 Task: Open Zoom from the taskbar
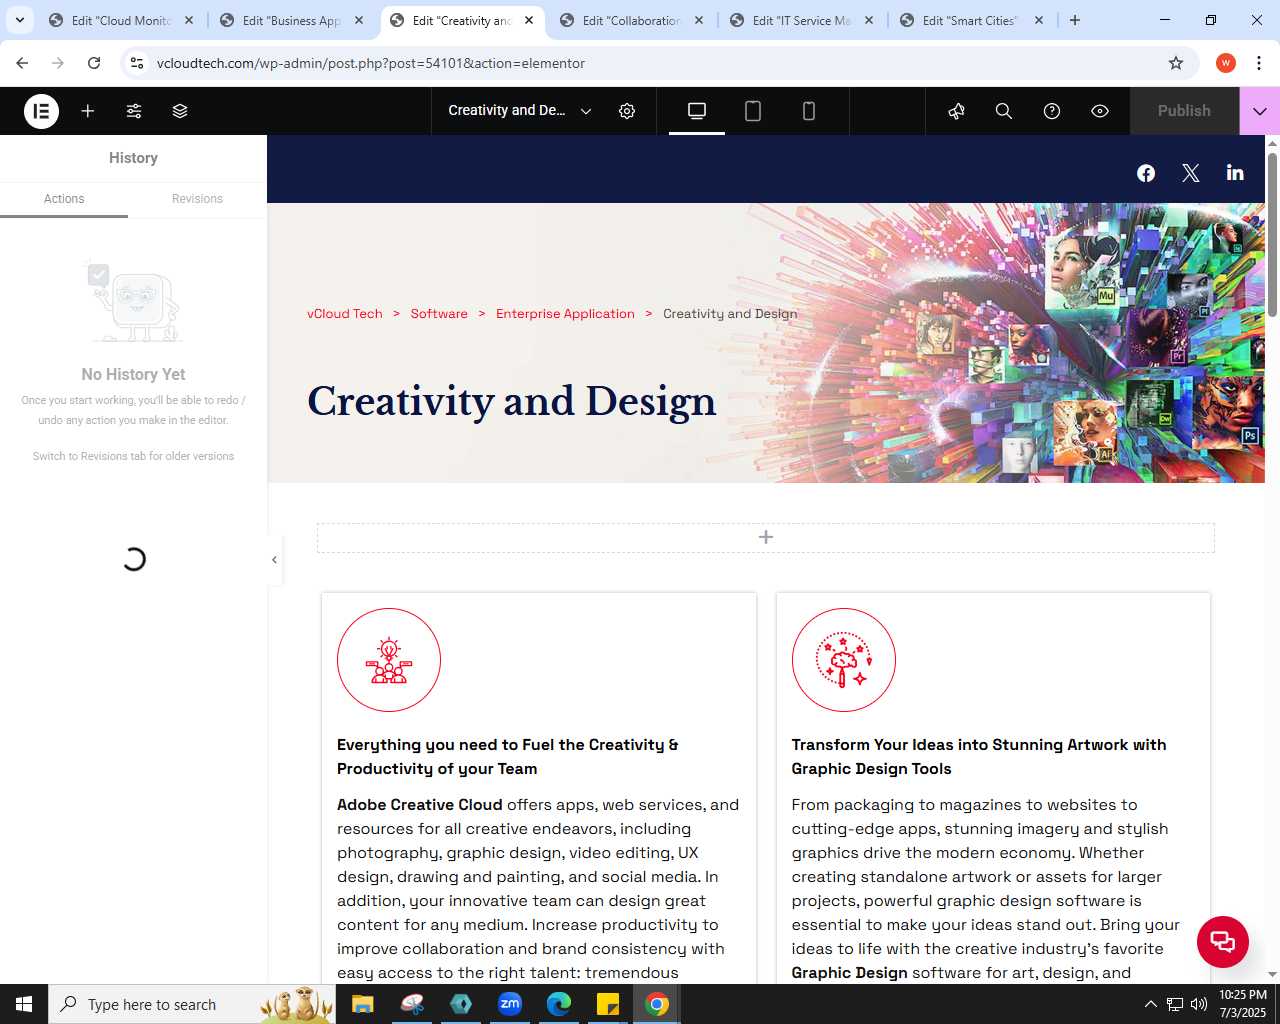point(510,1004)
